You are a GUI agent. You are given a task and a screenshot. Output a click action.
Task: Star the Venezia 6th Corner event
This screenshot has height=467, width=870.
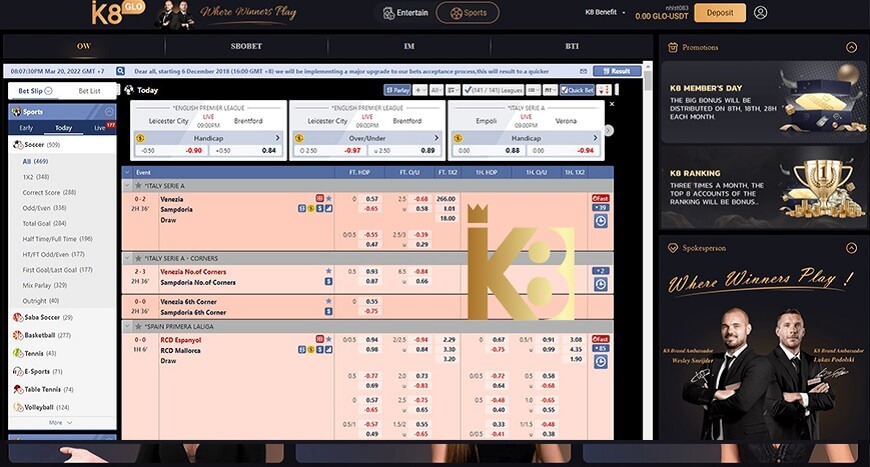point(329,301)
